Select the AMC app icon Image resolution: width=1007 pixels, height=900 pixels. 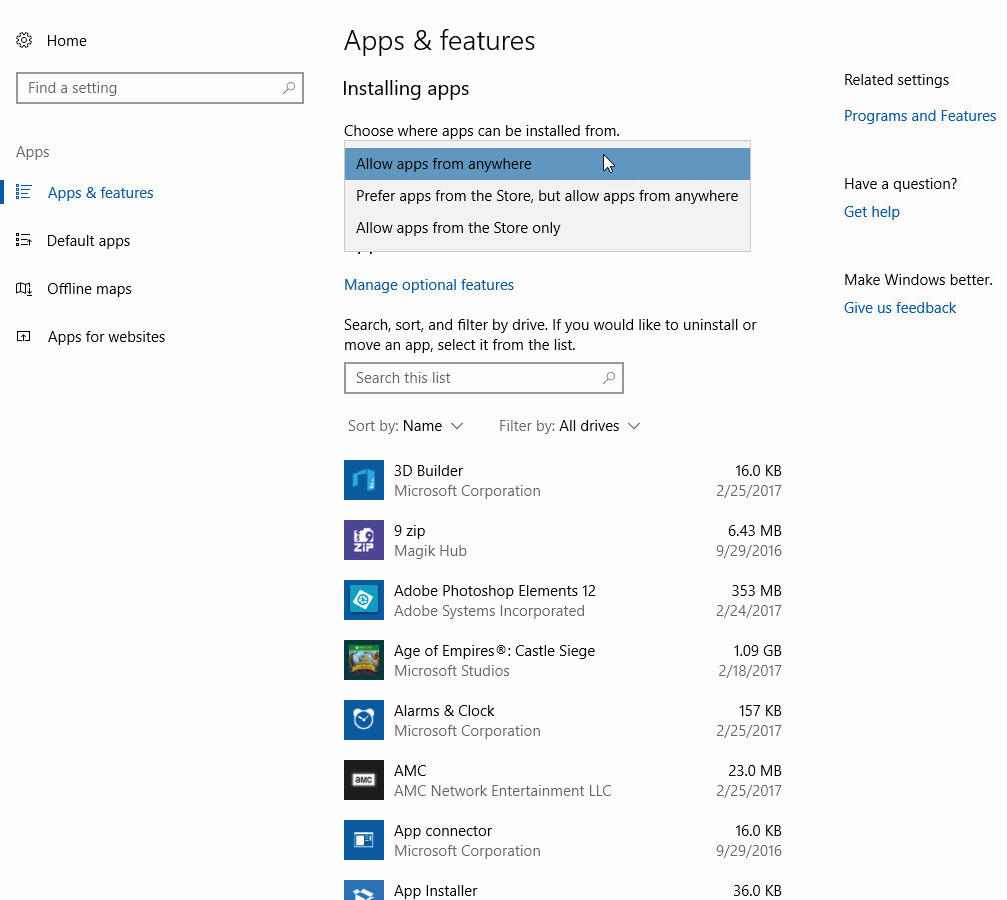[363, 780]
